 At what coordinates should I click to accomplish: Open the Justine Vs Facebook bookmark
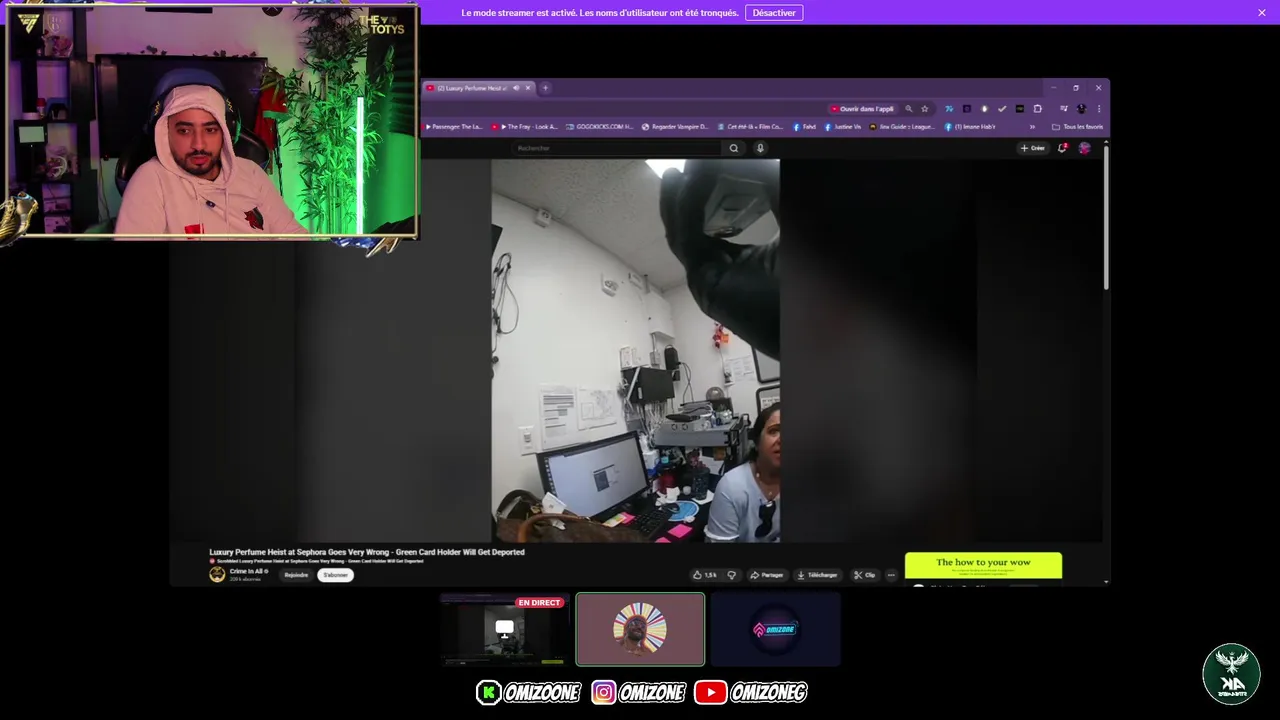pos(842,127)
